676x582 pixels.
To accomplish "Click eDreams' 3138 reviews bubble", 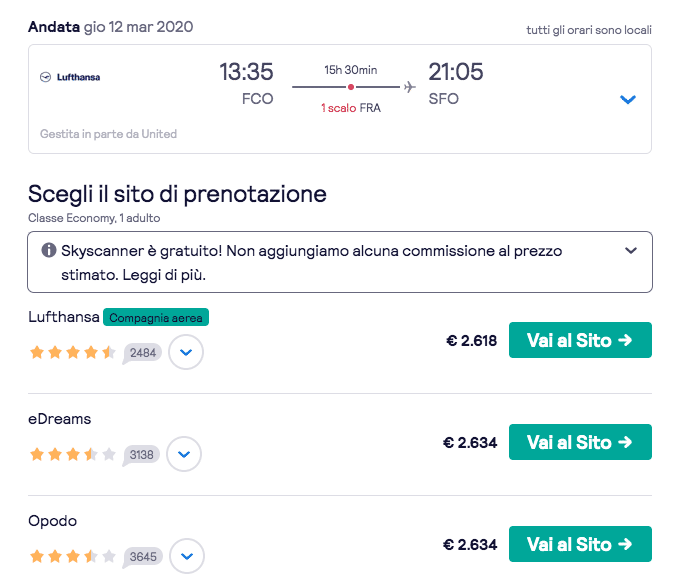I will point(142,454).
